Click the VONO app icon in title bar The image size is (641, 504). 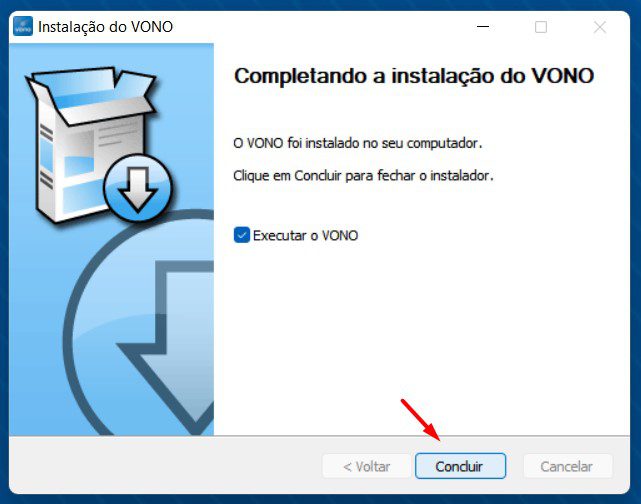pyautogui.click(x=23, y=27)
